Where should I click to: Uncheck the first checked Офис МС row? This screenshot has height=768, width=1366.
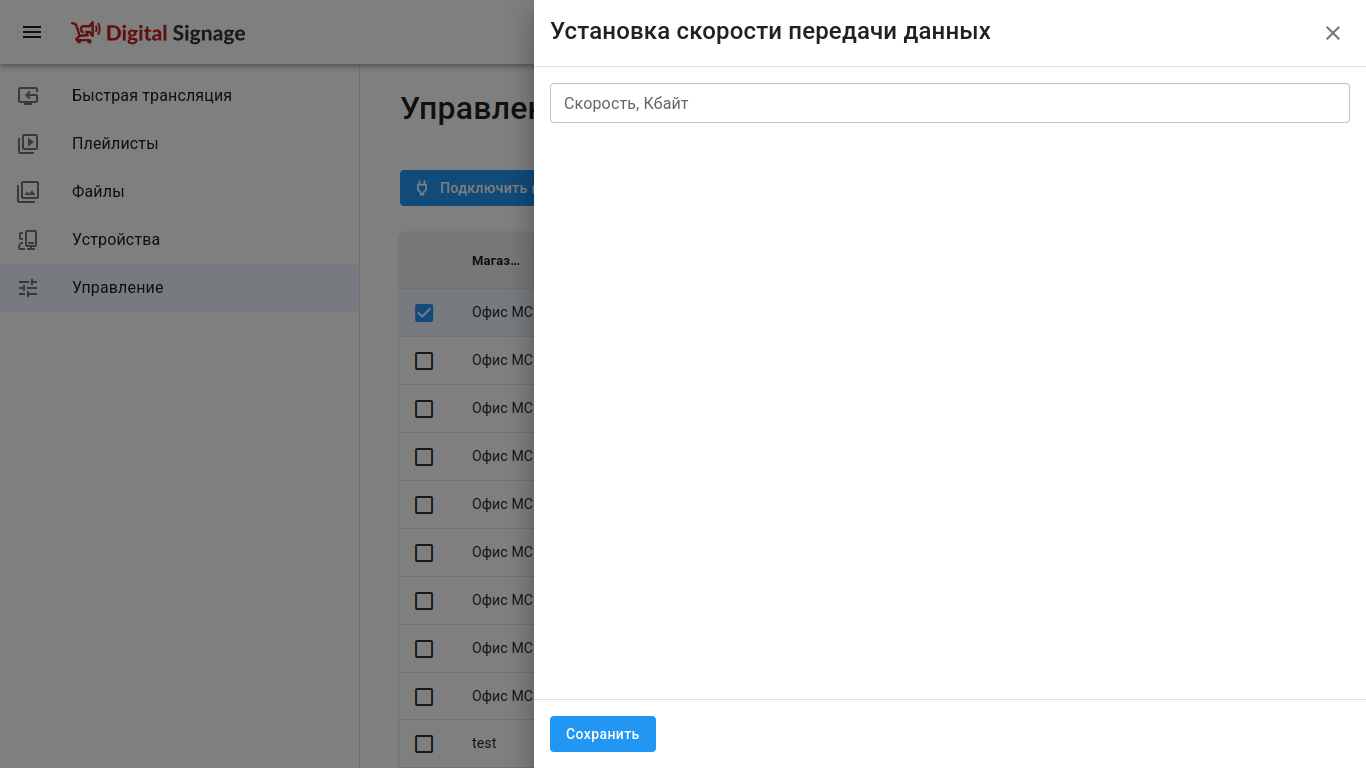(x=424, y=313)
